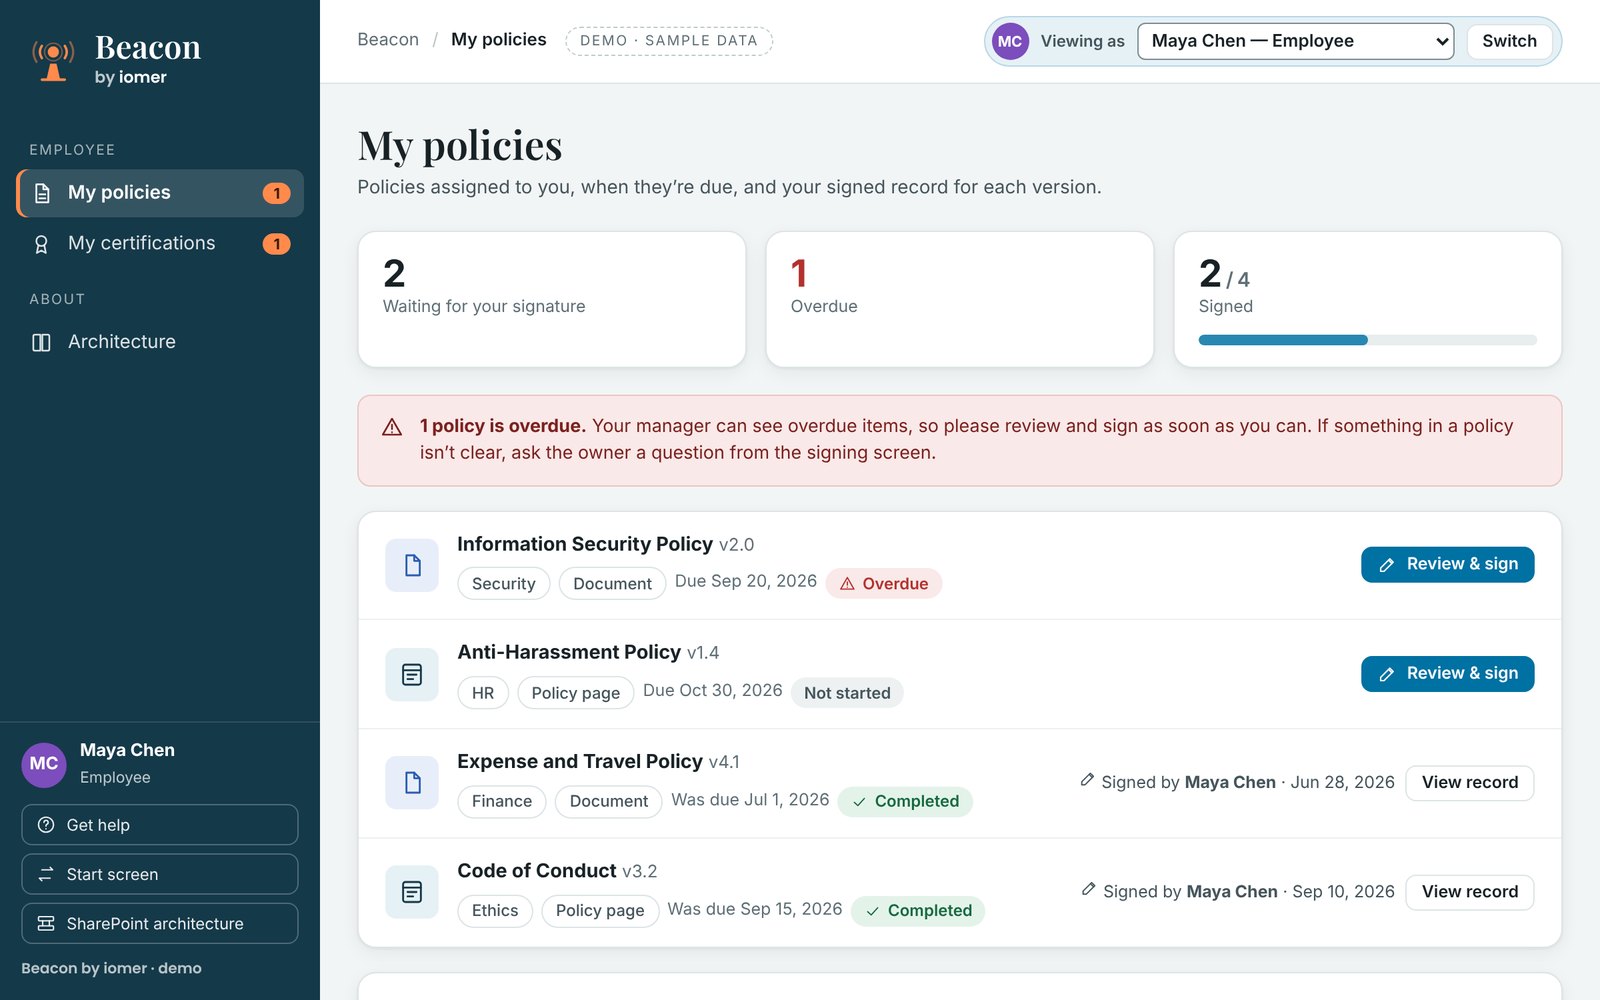Review & sign Anti-Harassment Policy
The width and height of the screenshot is (1600, 1000).
(1447, 674)
